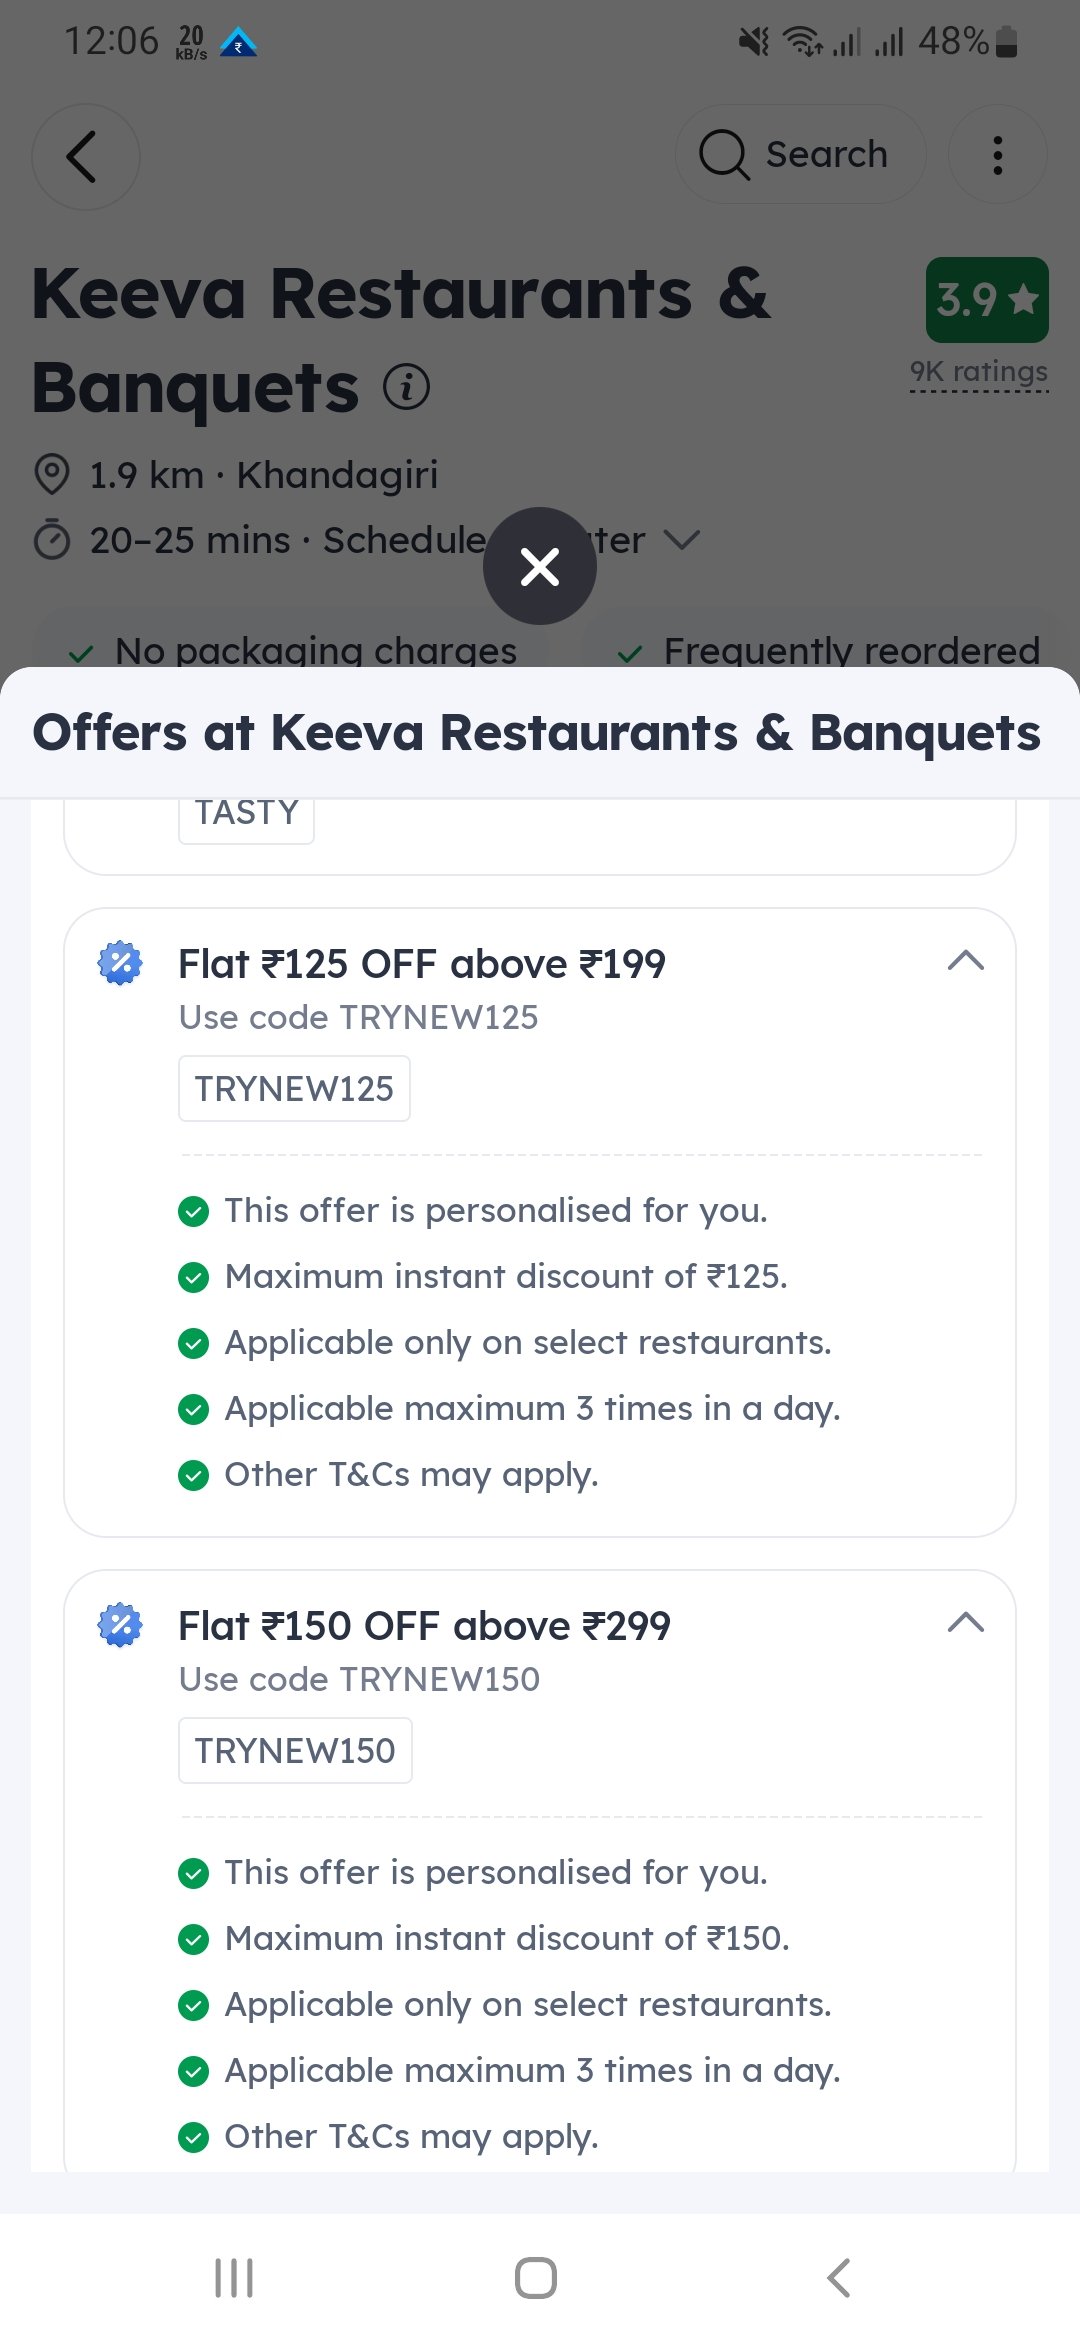
Task: Close the offers bottom sheet
Action: 540,566
